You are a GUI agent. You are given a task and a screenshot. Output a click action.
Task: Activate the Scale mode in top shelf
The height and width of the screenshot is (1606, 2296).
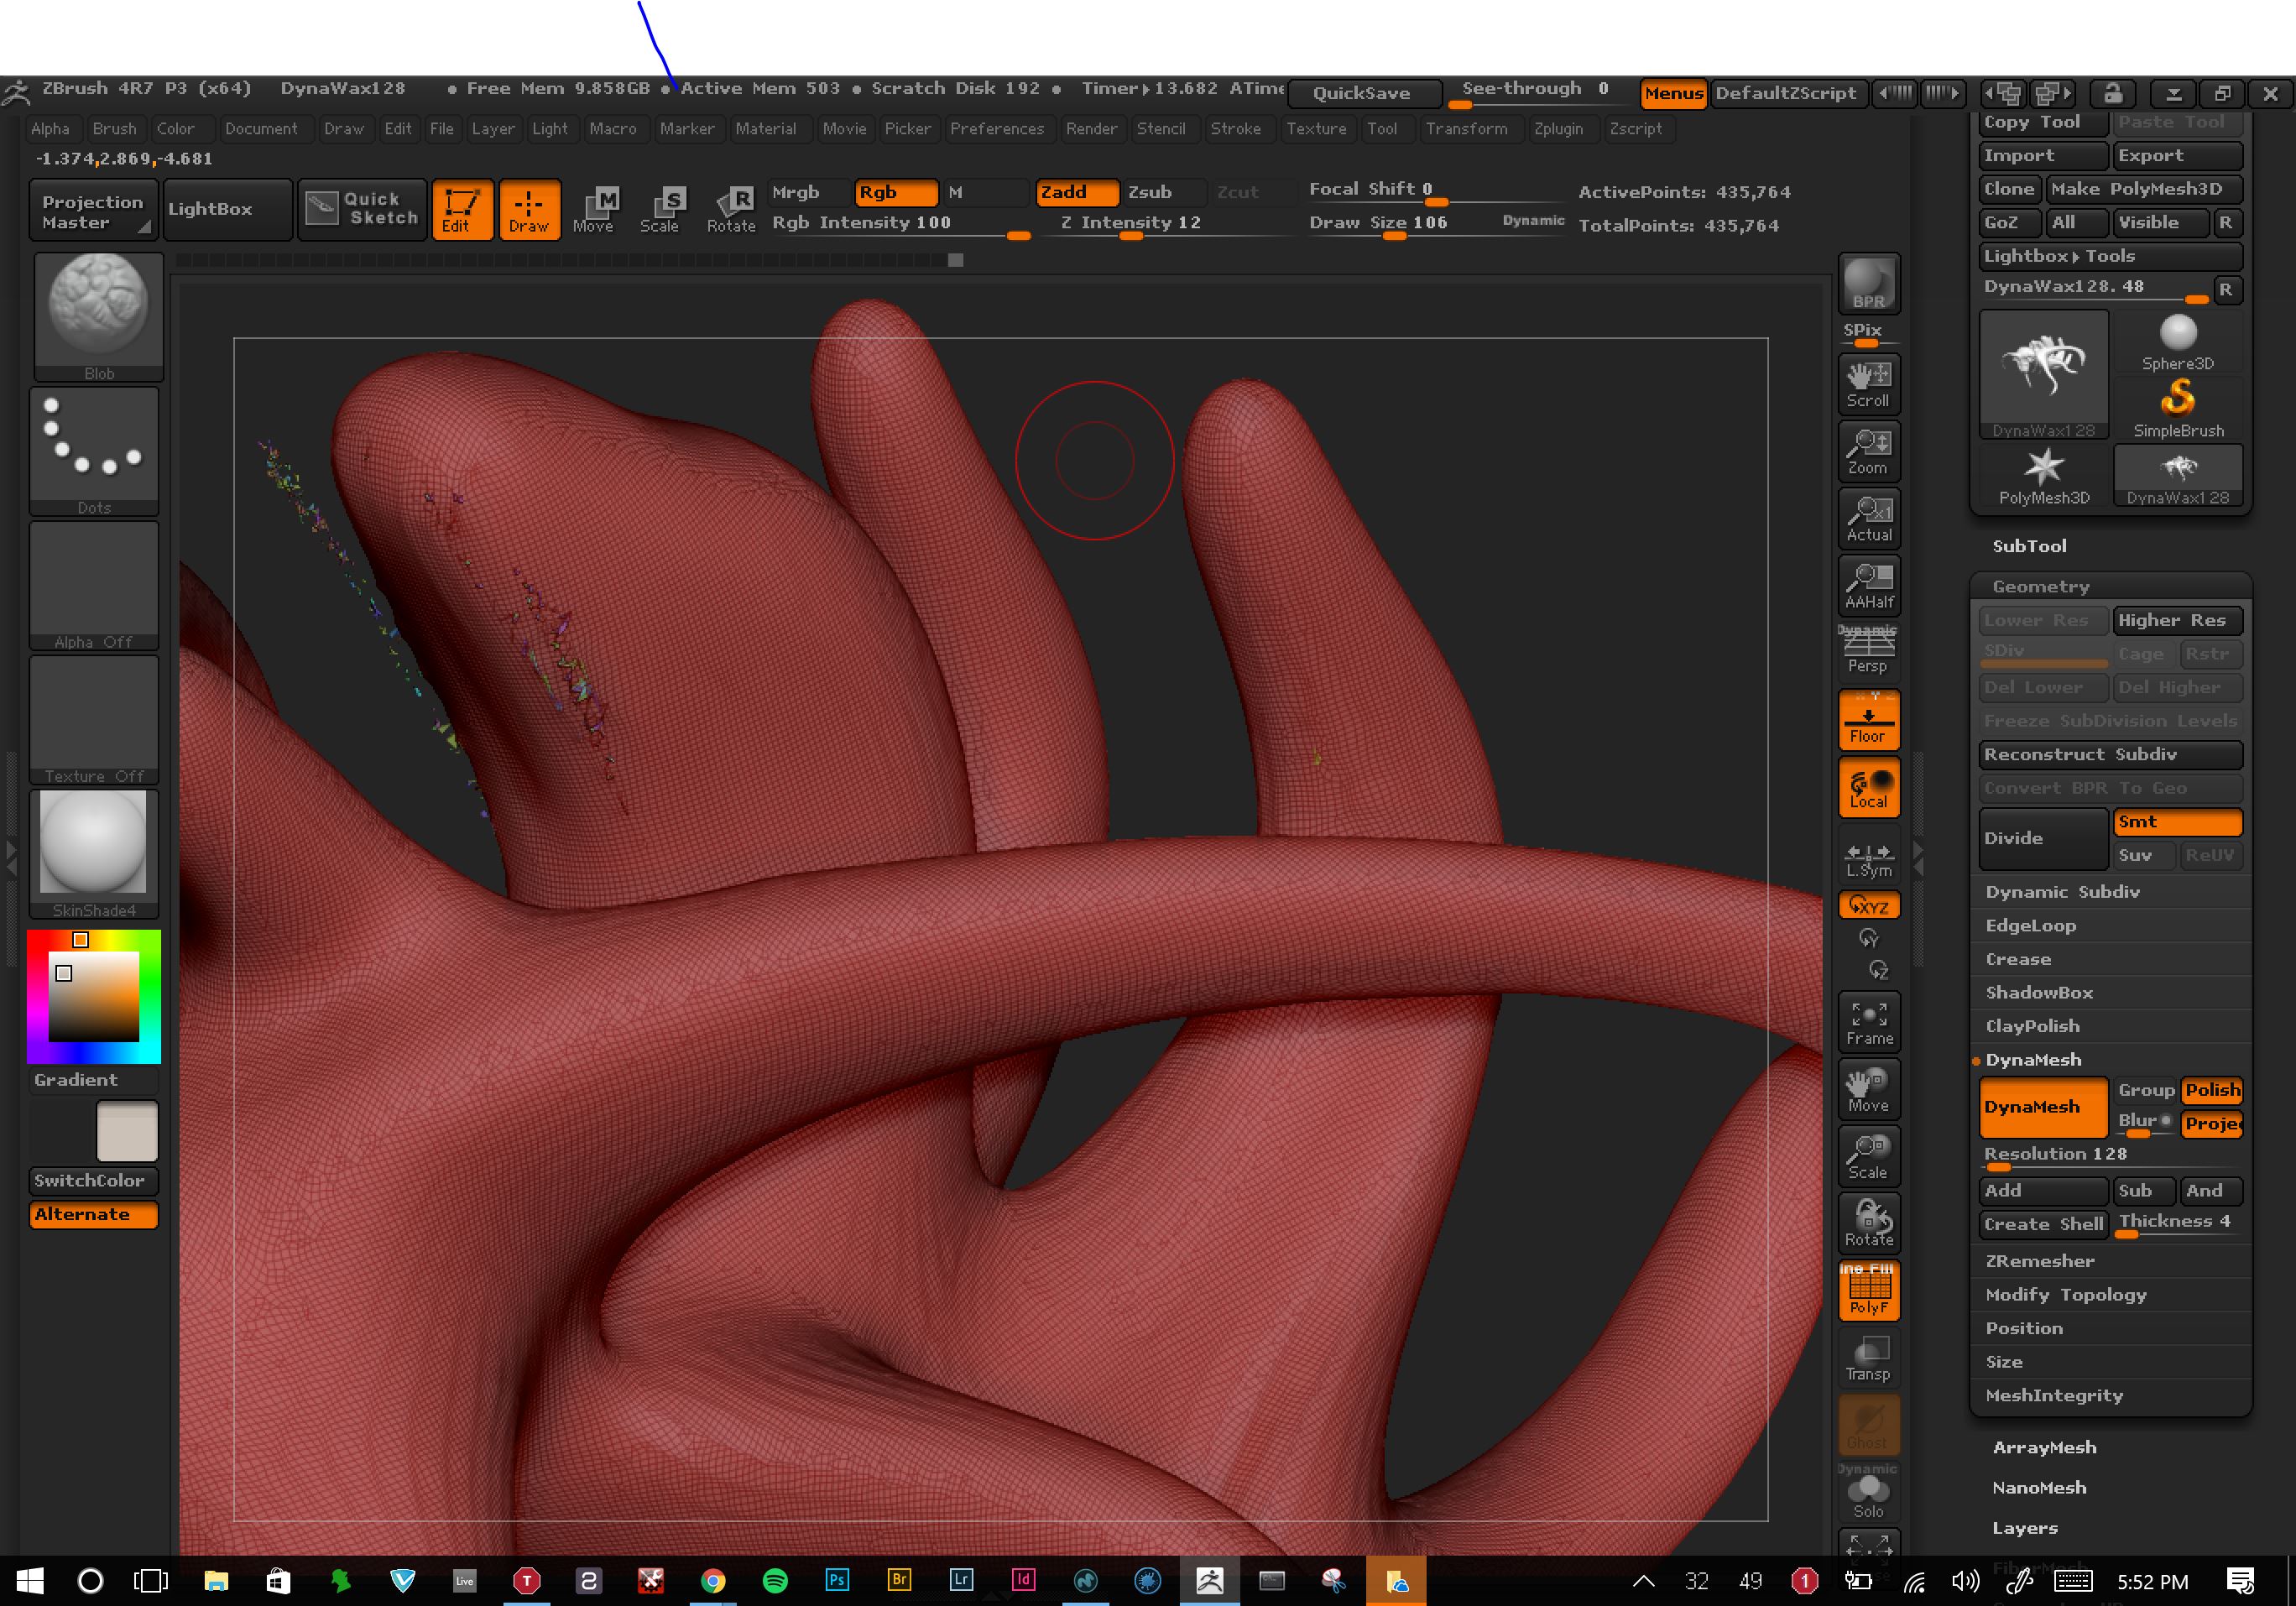[661, 209]
